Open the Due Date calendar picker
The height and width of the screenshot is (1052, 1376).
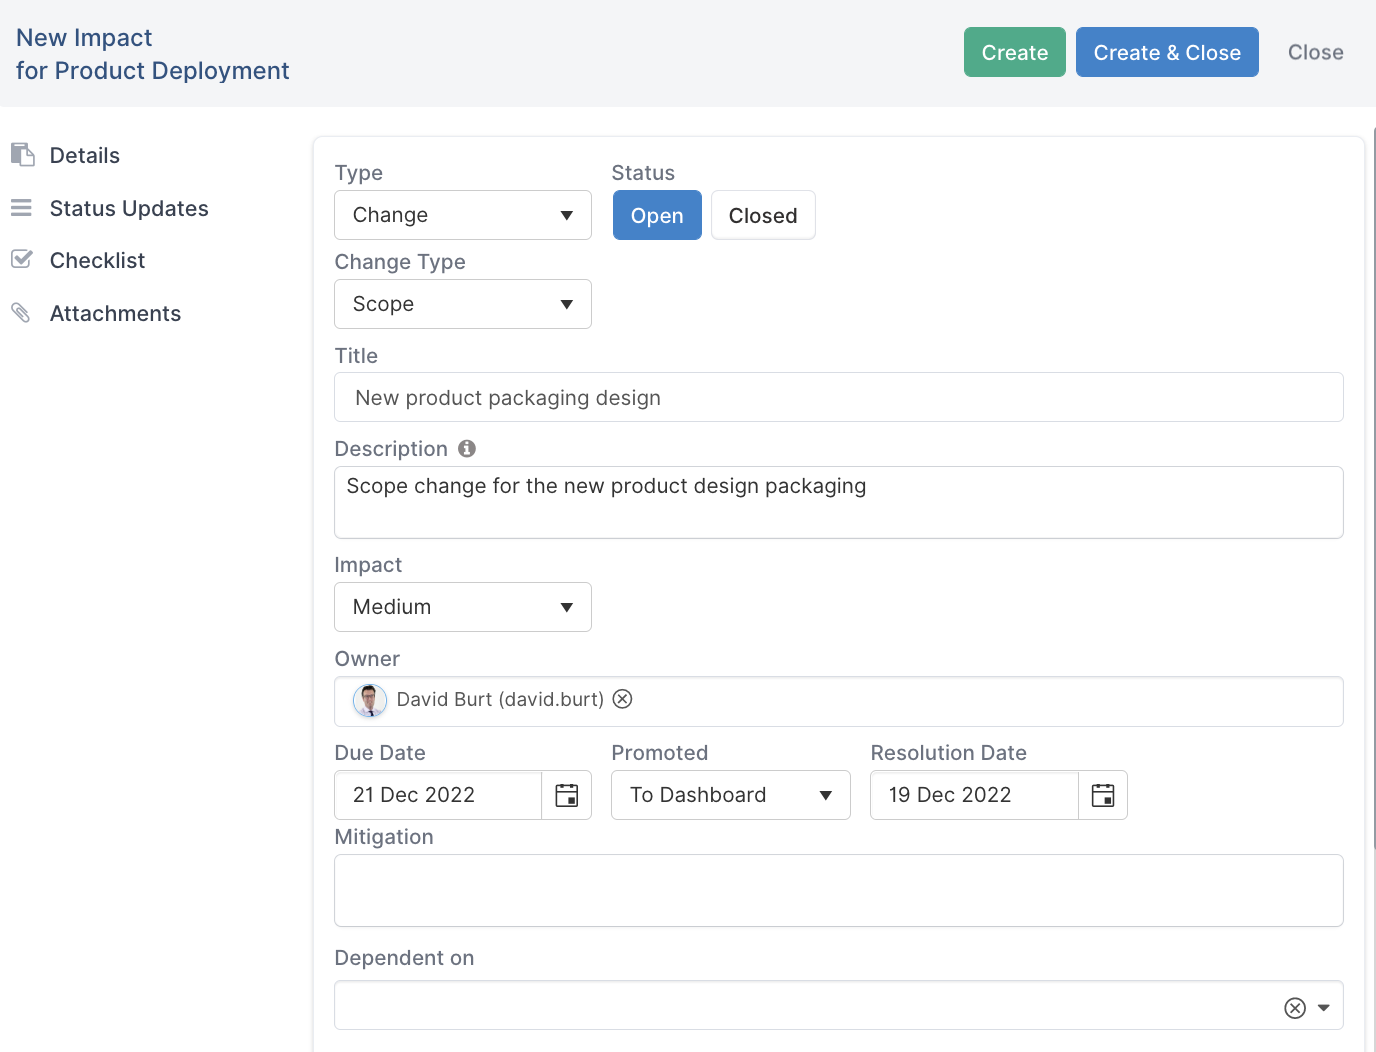[566, 795]
